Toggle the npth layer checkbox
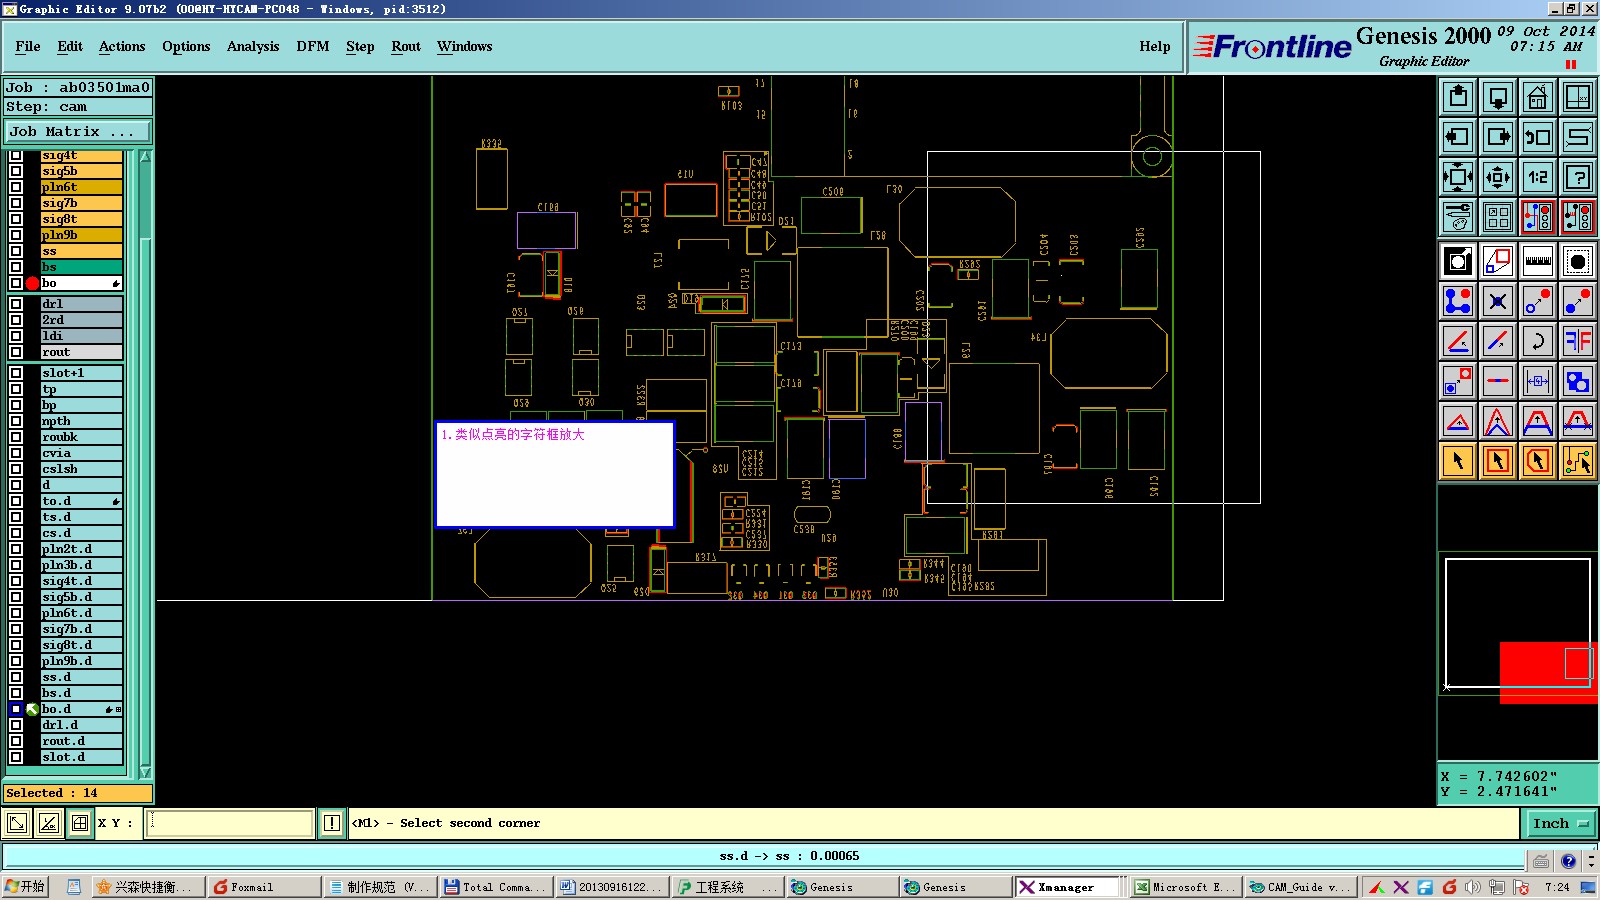The width and height of the screenshot is (1600, 900). click(x=16, y=421)
